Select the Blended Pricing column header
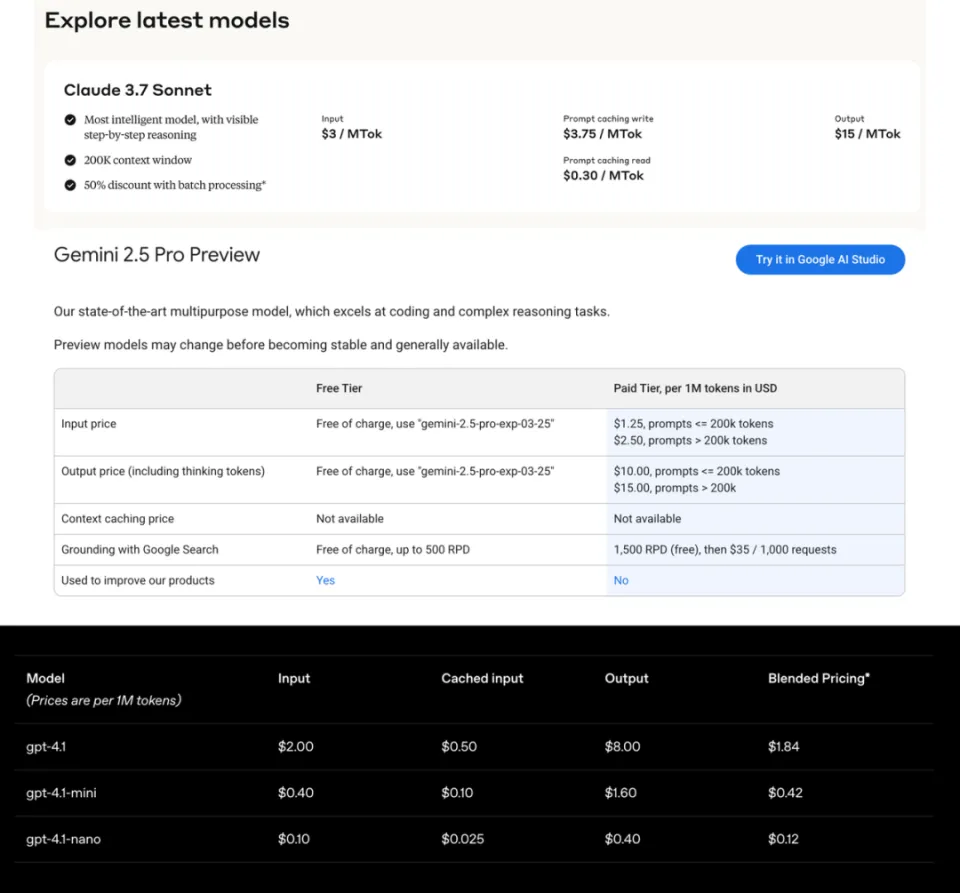 tap(818, 678)
